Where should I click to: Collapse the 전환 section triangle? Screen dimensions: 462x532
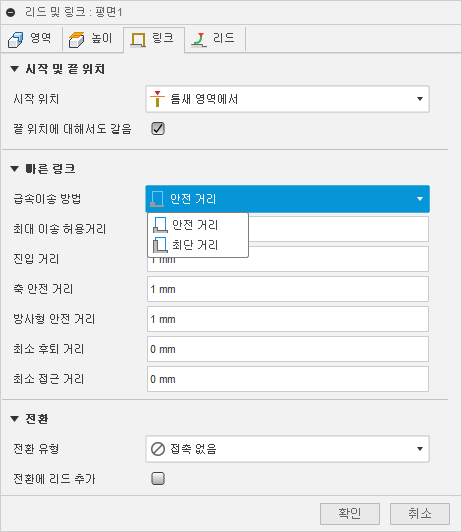click(14, 419)
